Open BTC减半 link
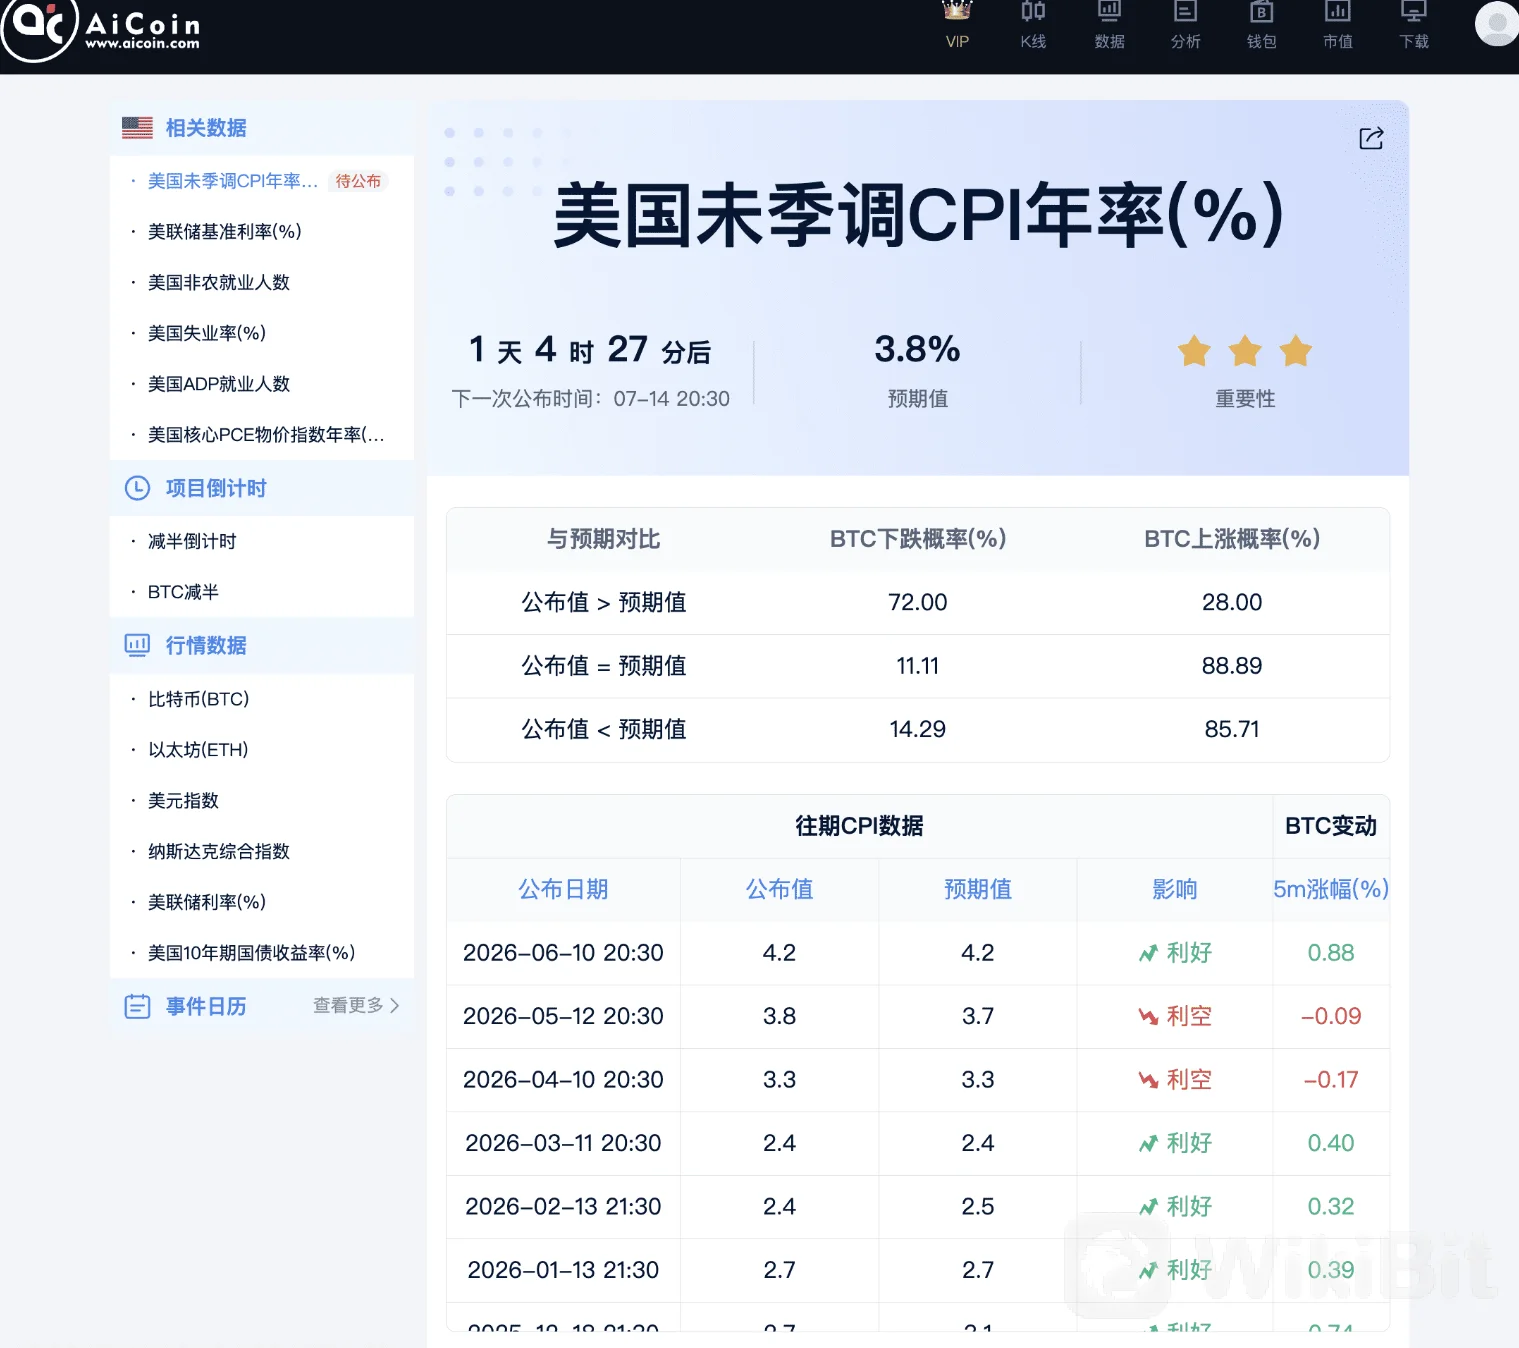The height and width of the screenshot is (1348, 1519). coord(183,592)
